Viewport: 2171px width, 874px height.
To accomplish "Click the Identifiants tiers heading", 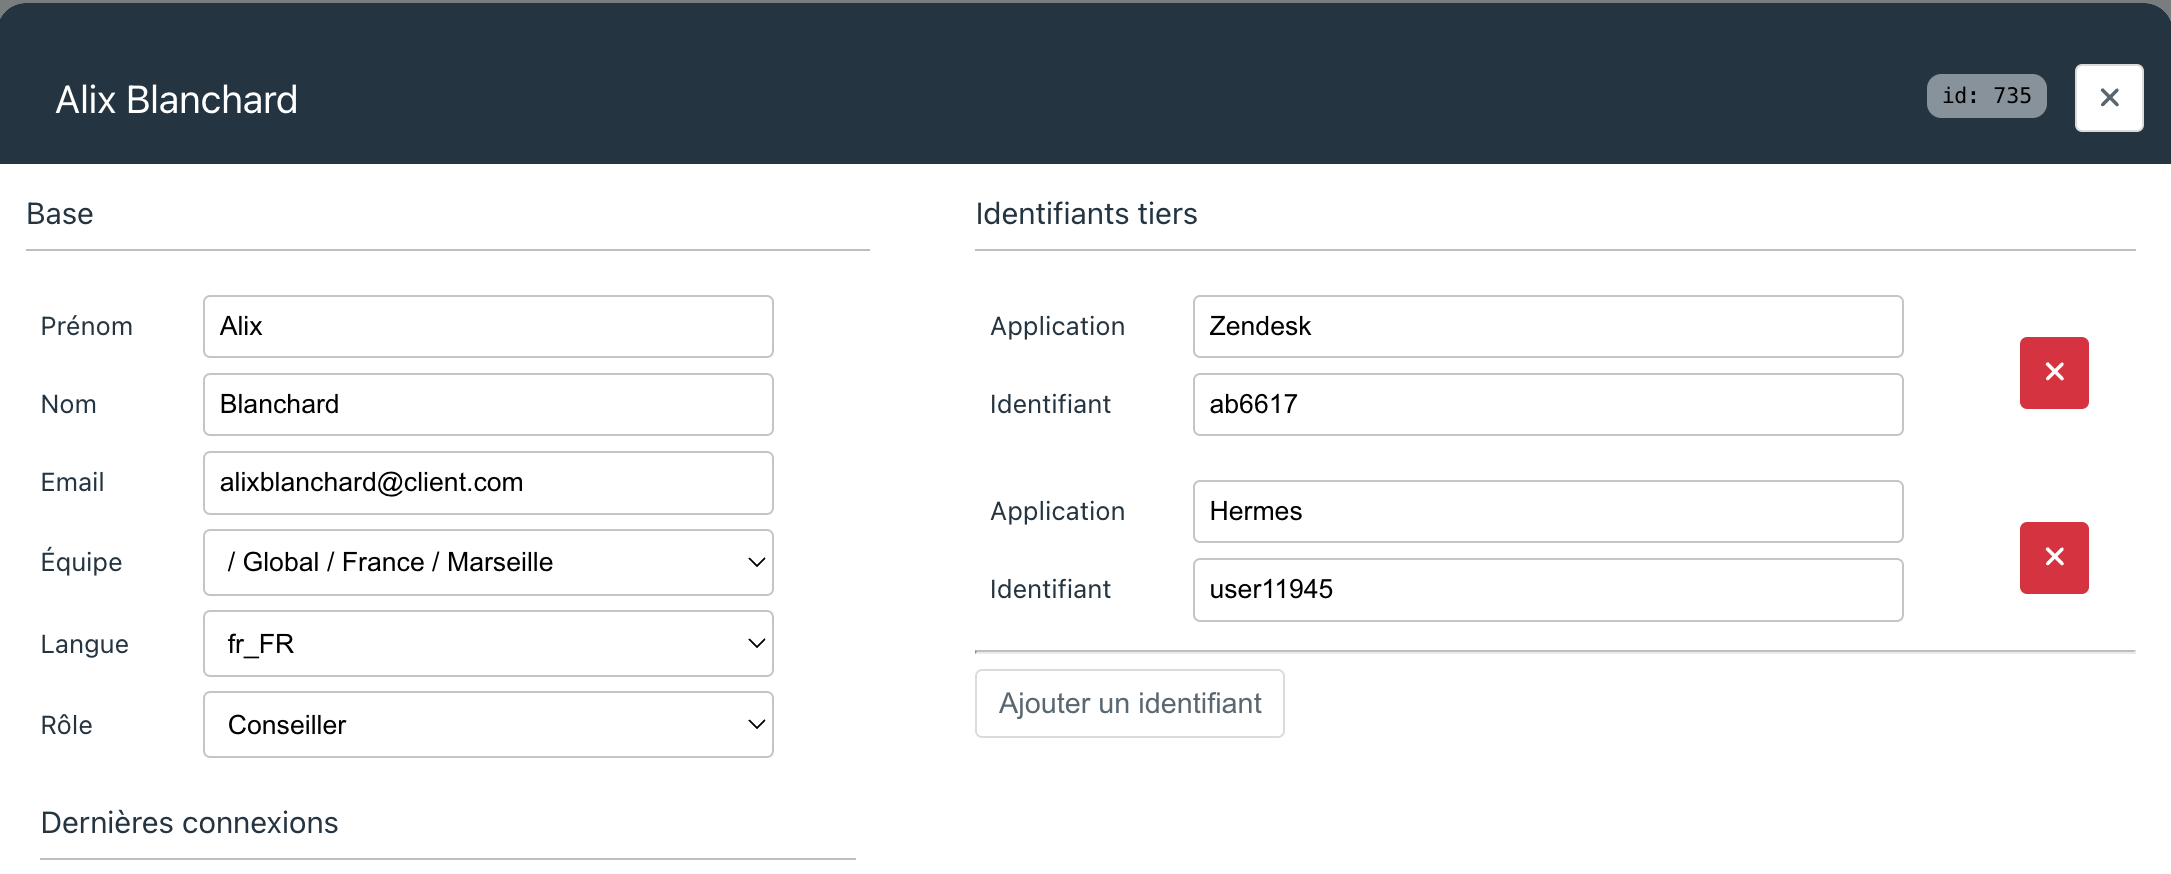I will click(1086, 214).
